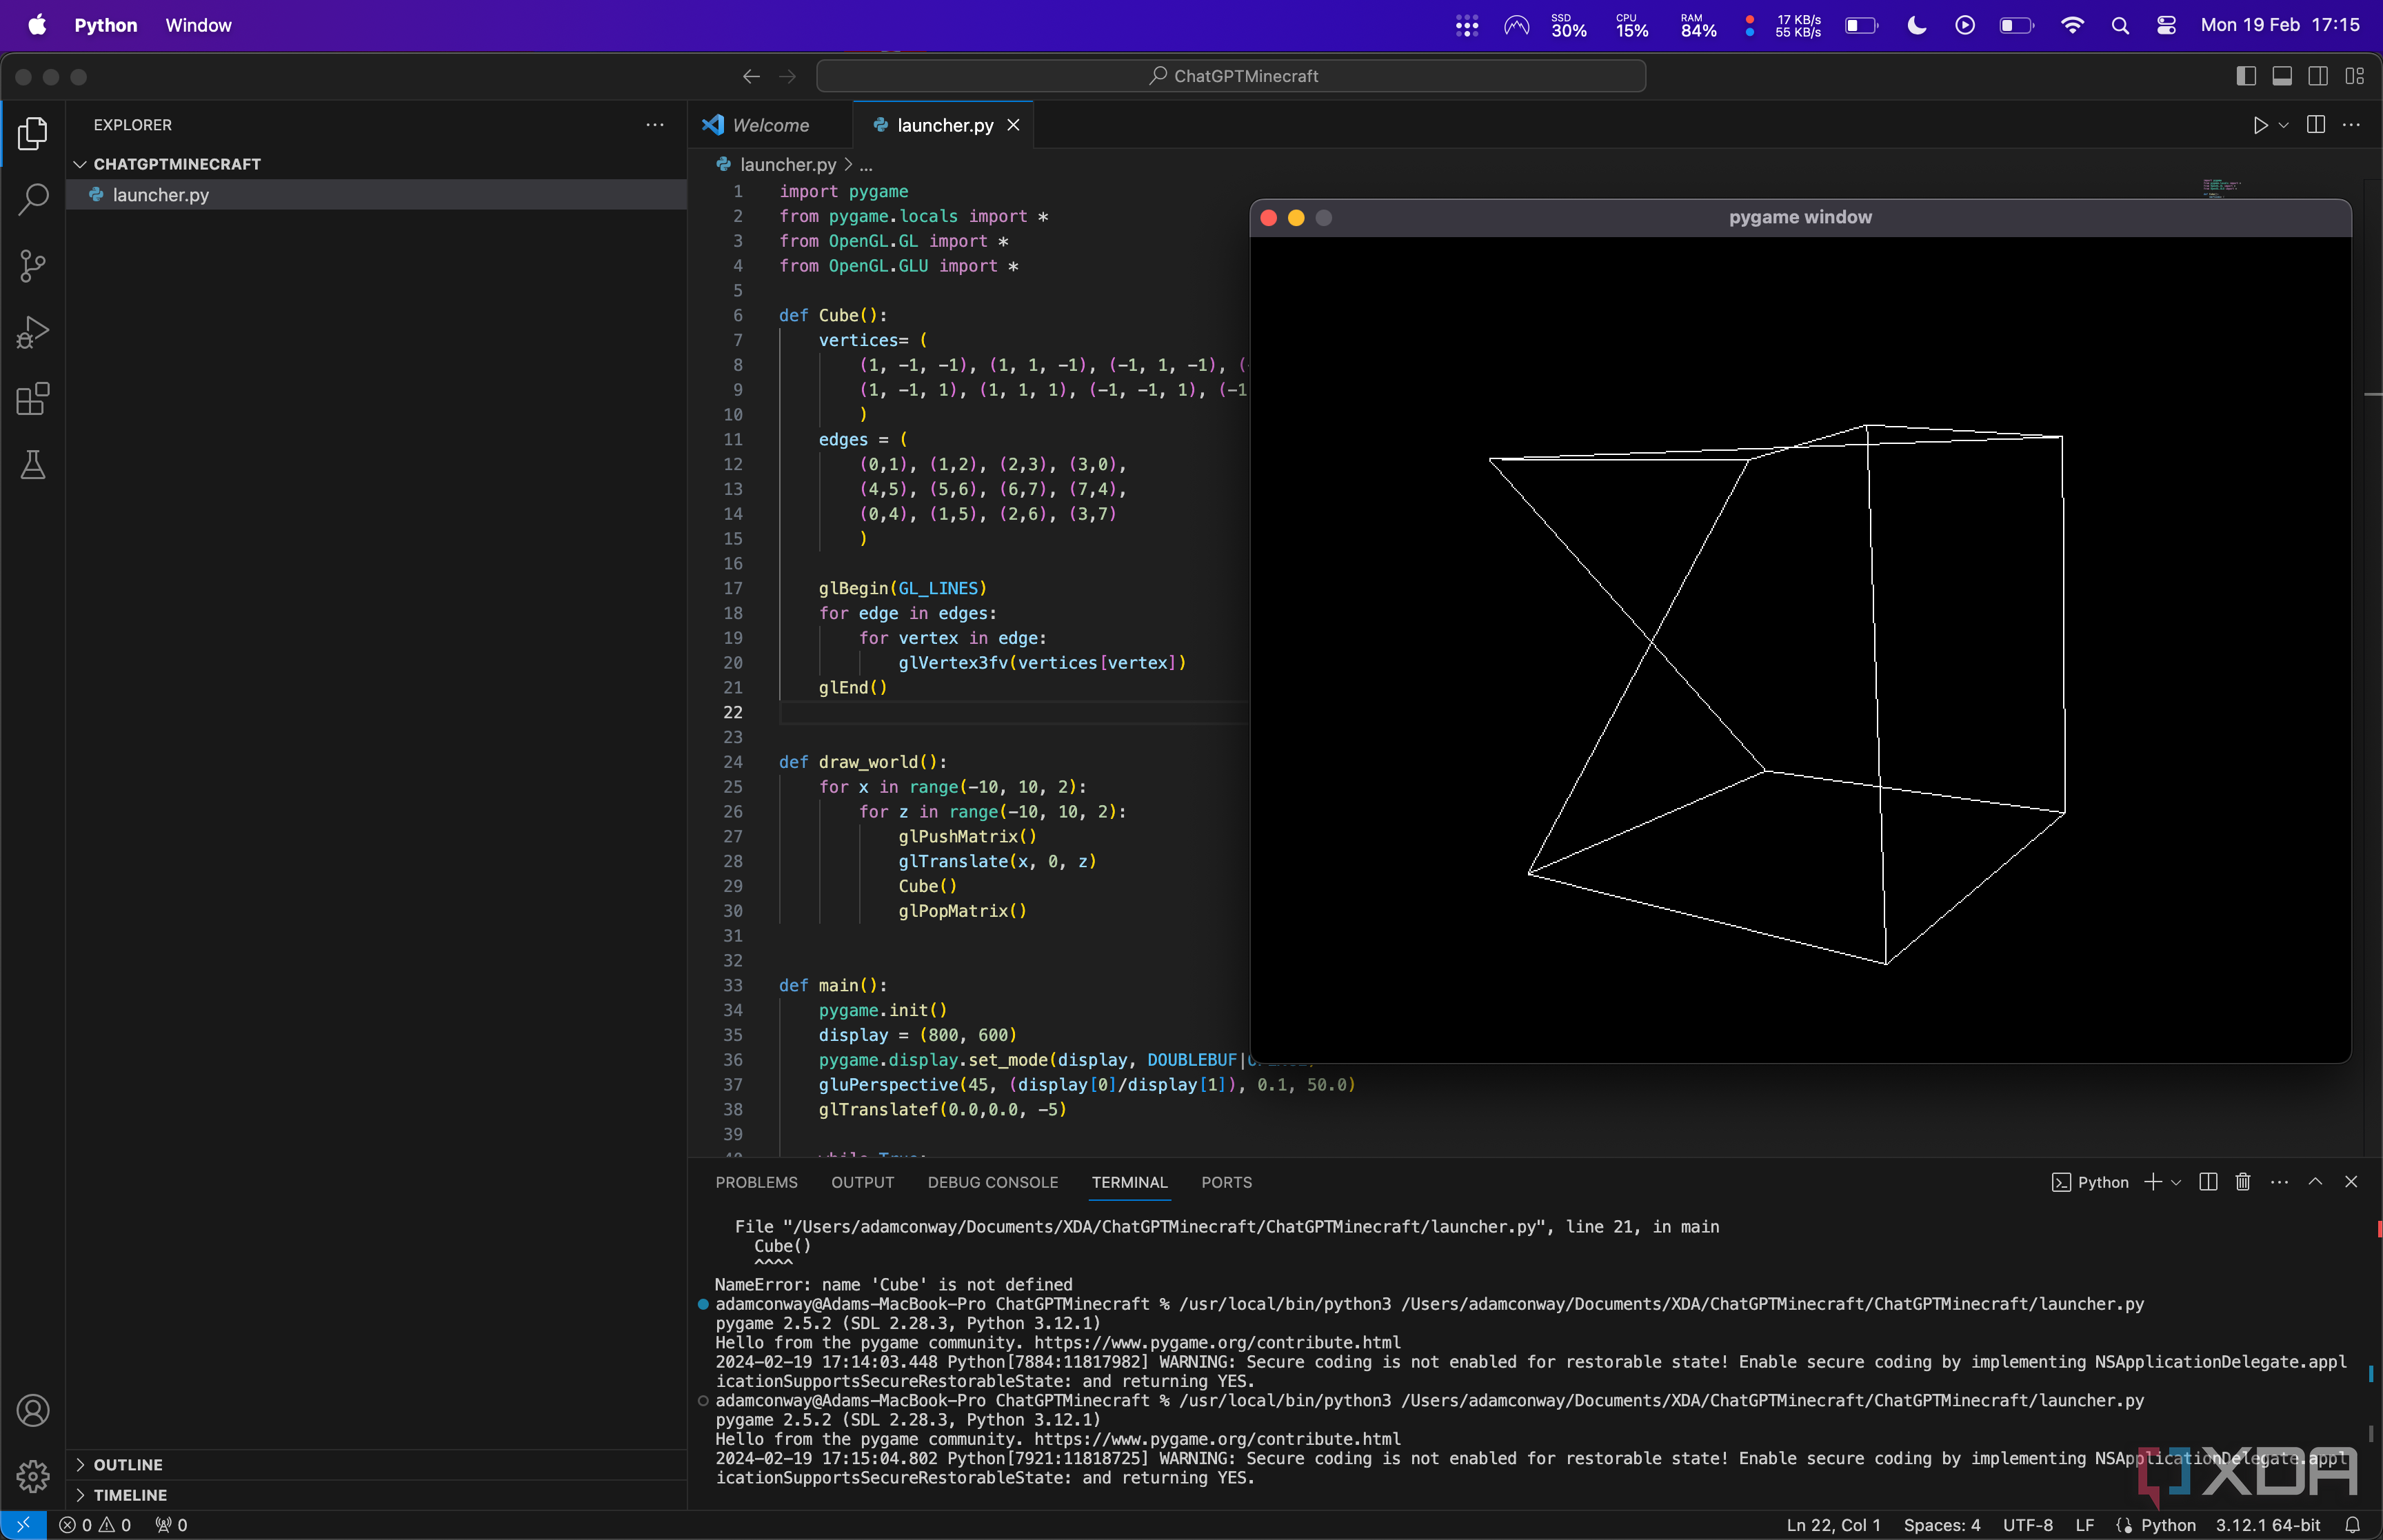Maximize the panel with chevron up
The width and height of the screenshot is (2383, 1540).
pyautogui.click(x=2315, y=1182)
